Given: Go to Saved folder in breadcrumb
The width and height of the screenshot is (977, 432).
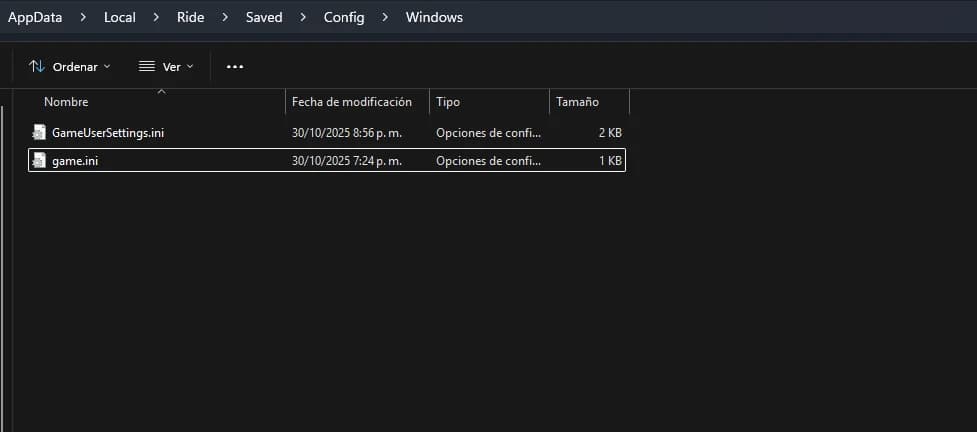Looking at the screenshot, I should click(x=264, y=17).
